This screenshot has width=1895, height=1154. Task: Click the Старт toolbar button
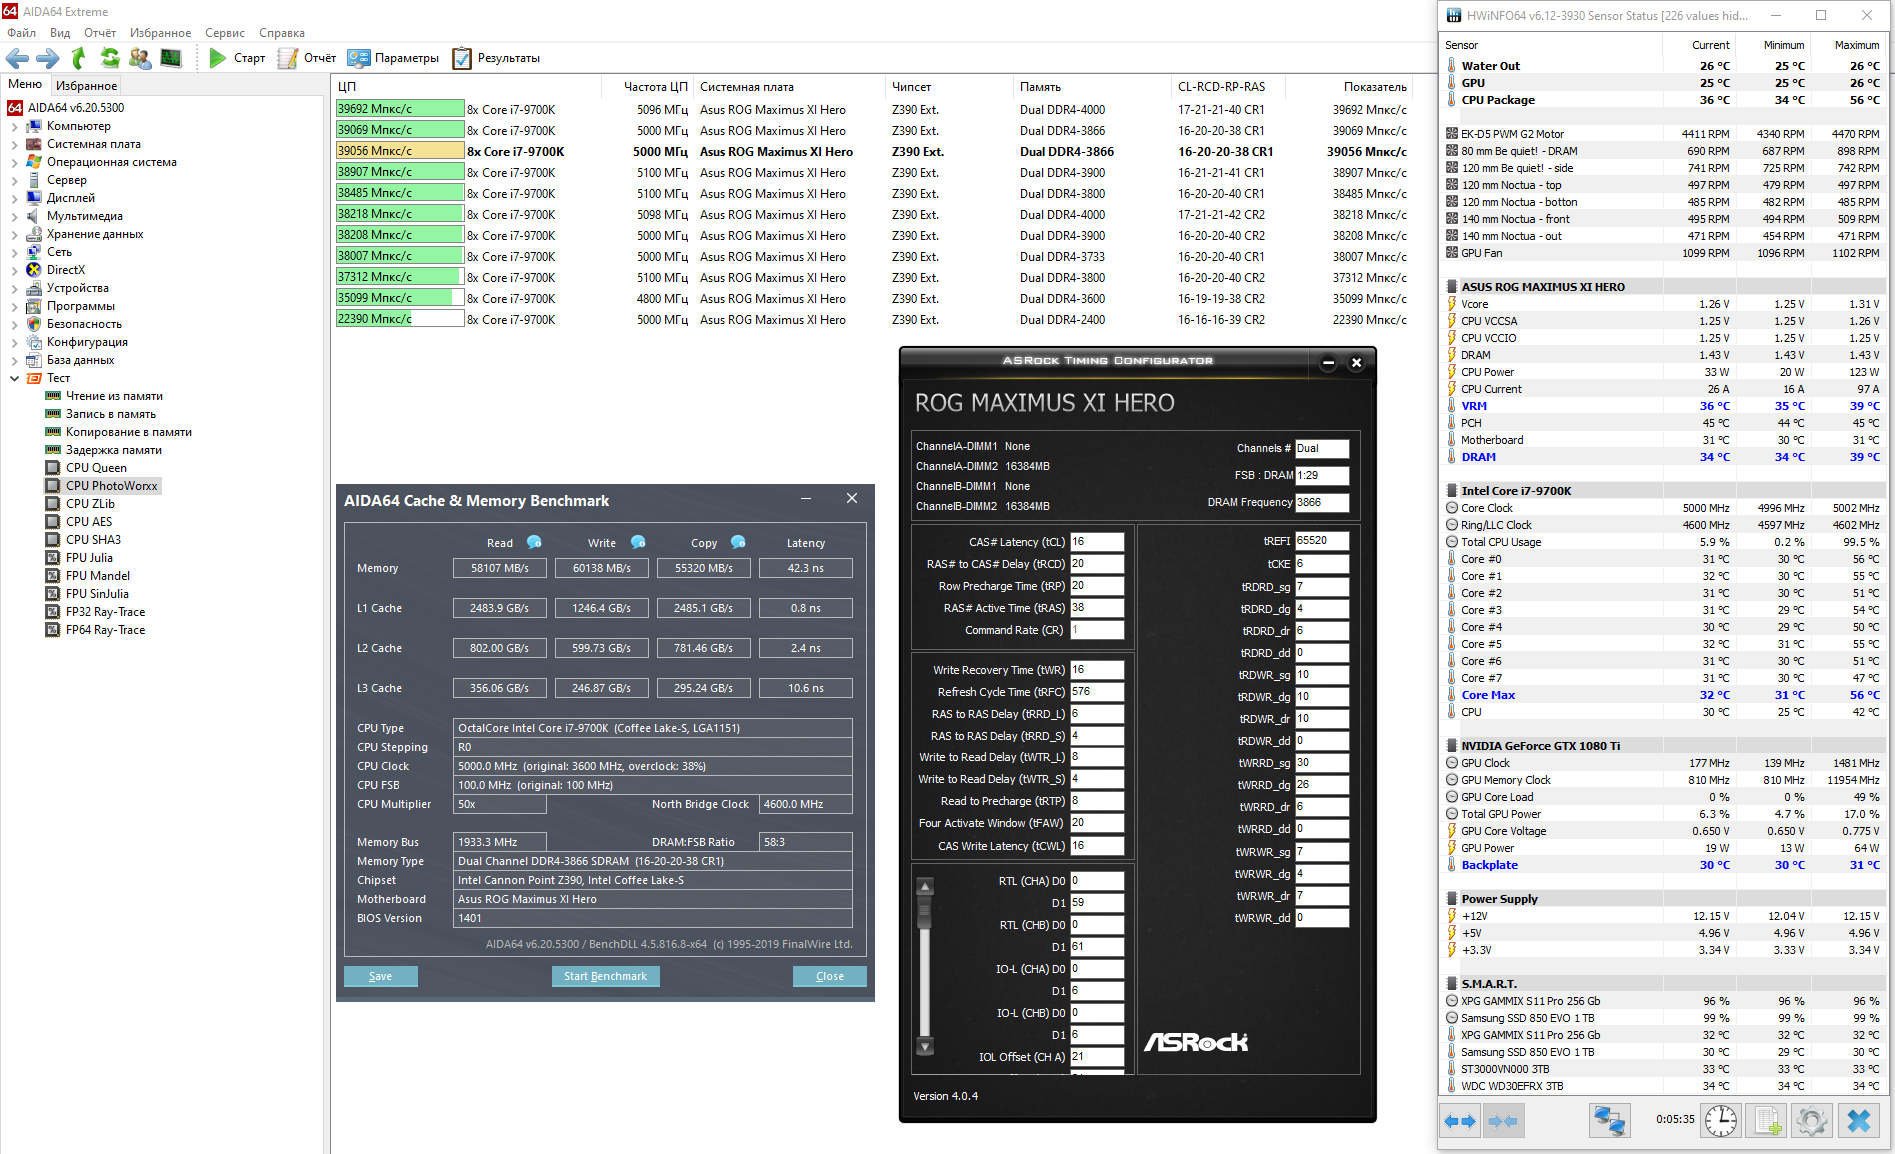click(x=237, y=58)
